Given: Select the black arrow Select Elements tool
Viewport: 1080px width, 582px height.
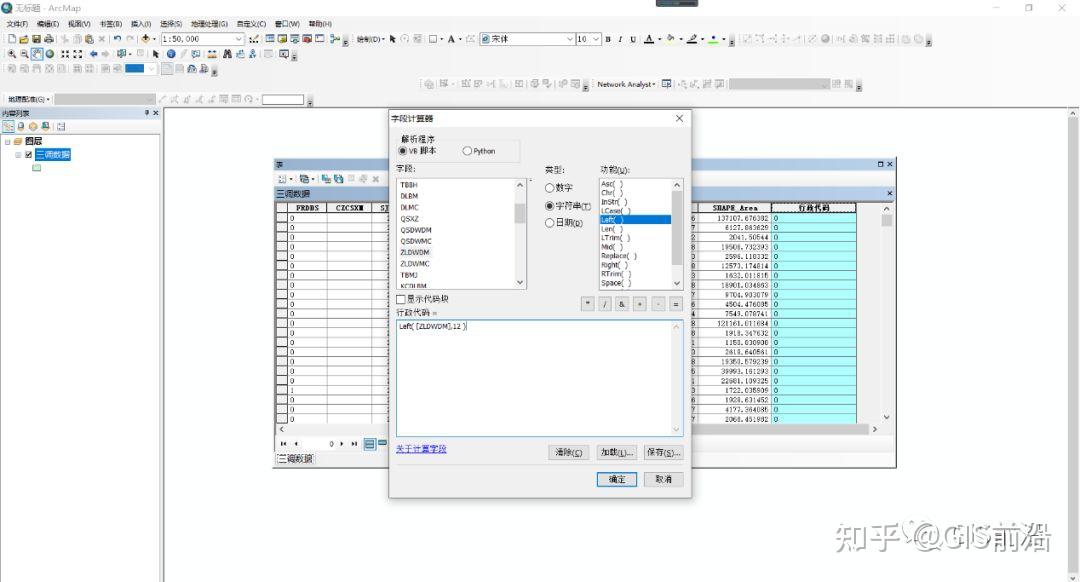Looking at the screenshot, I should pos(156,54).
